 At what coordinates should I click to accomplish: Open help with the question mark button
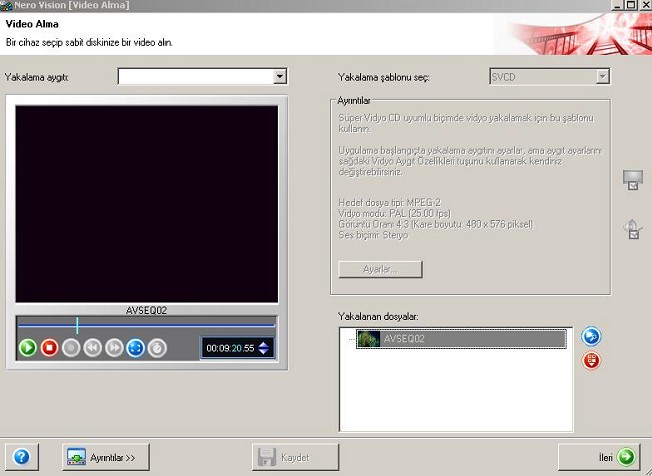(22, 457)
